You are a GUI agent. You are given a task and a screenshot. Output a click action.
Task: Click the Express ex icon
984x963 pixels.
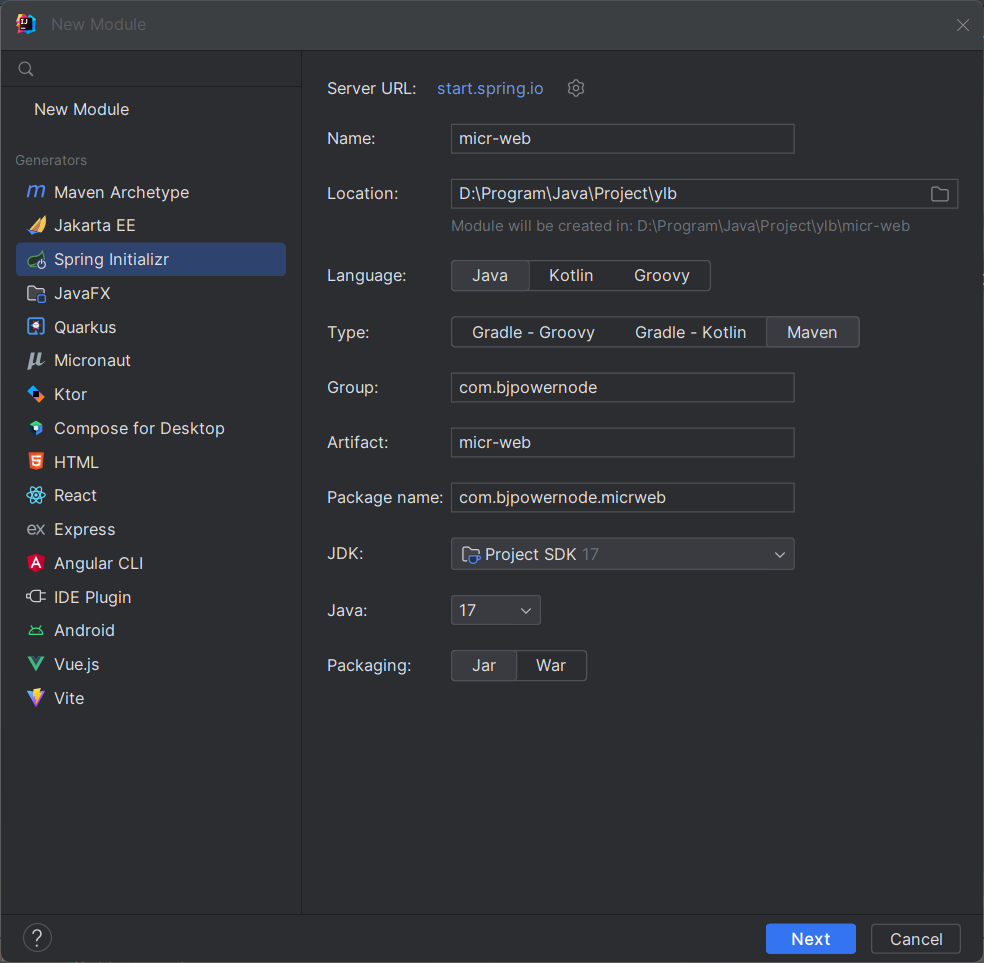tap(36, 529)
